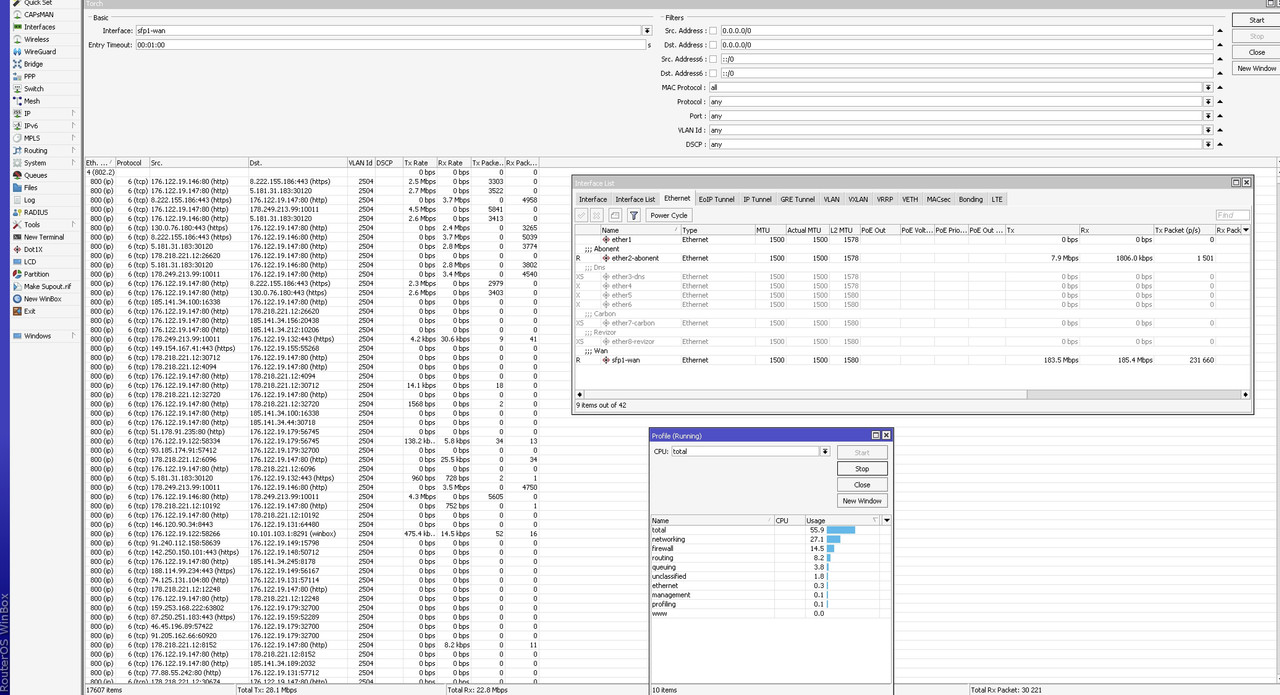Open the Log sidebar entry
The height and width of the screenshot is (695, 1280).
click(30, 200)
